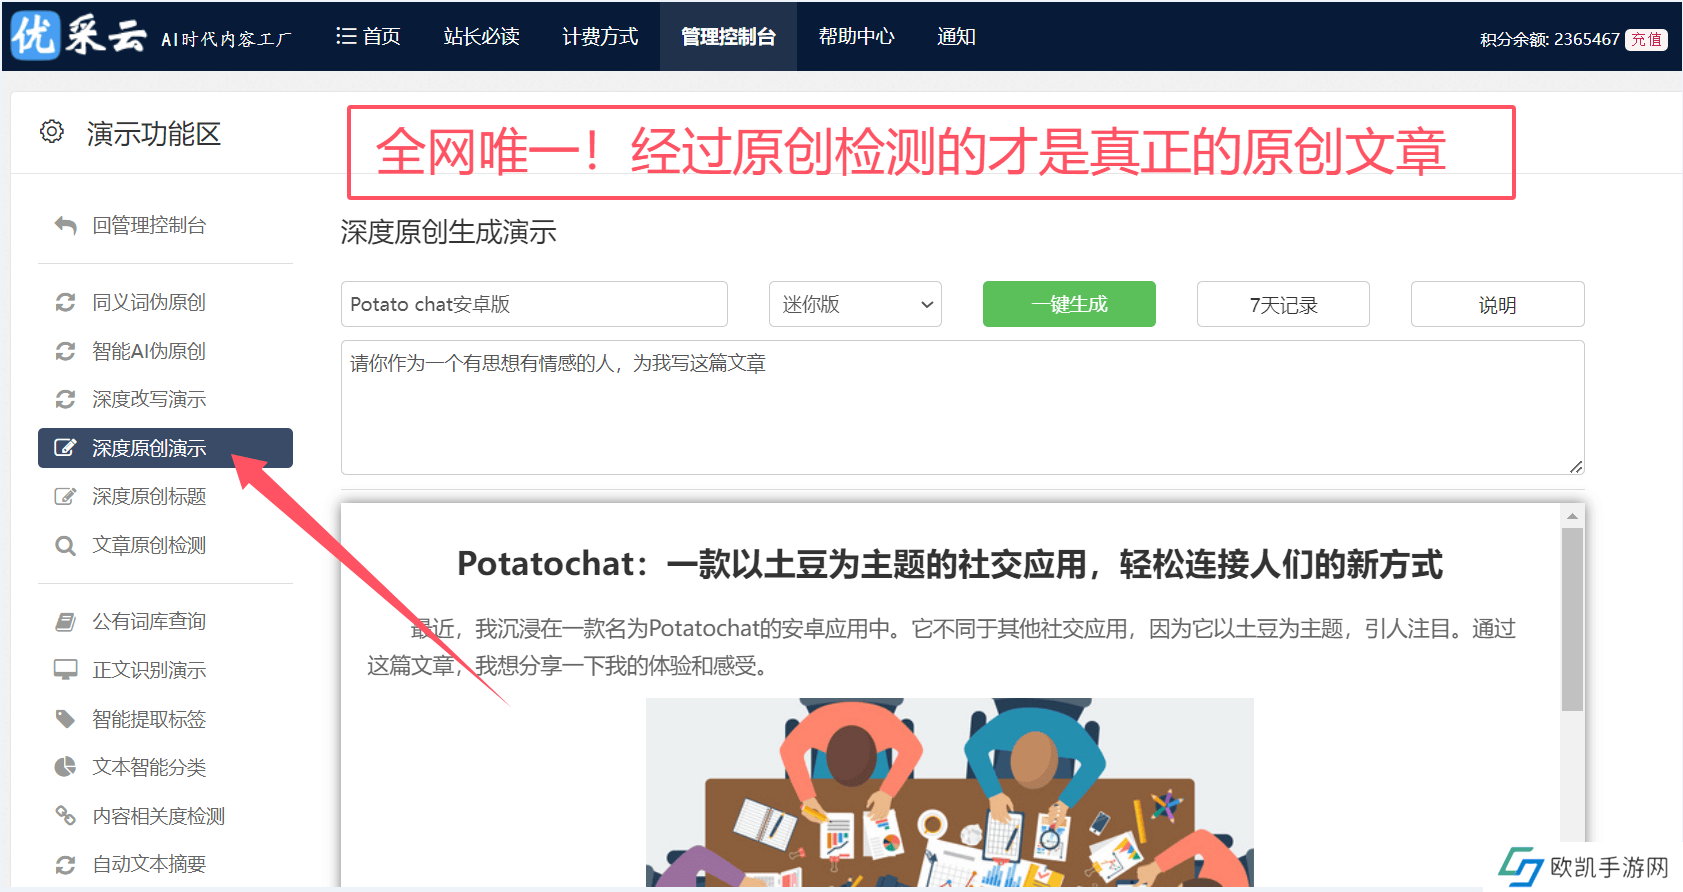Viewport: 1683px width, 892px height.
Task: Open the 计费方式 menu item
Action: click(600, 36)
